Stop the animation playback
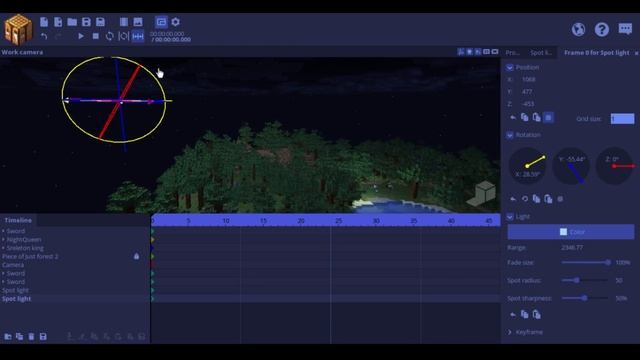This screenshot has height=360, width=640. click(x=96, y=36)
